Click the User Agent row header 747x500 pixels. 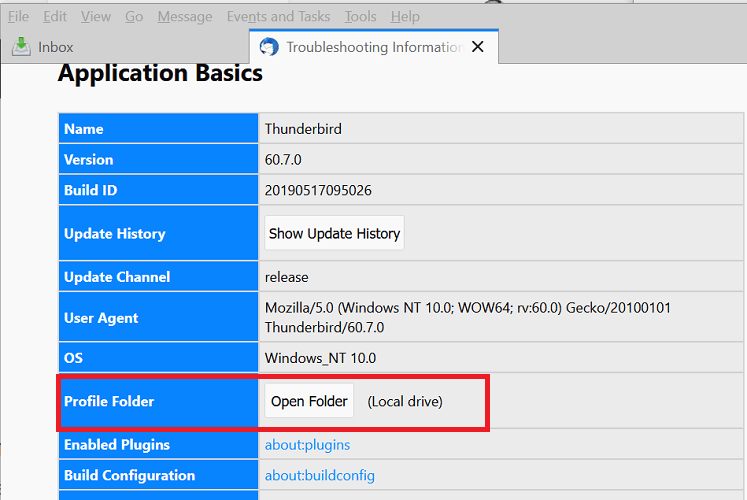pyautogui.click(x=158, y=317)
